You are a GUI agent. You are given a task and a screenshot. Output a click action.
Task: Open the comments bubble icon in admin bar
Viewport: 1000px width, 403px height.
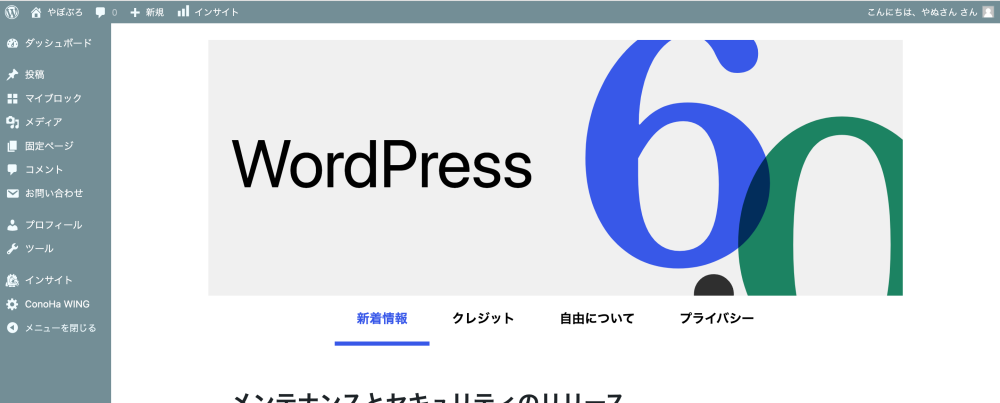[100, 12]
